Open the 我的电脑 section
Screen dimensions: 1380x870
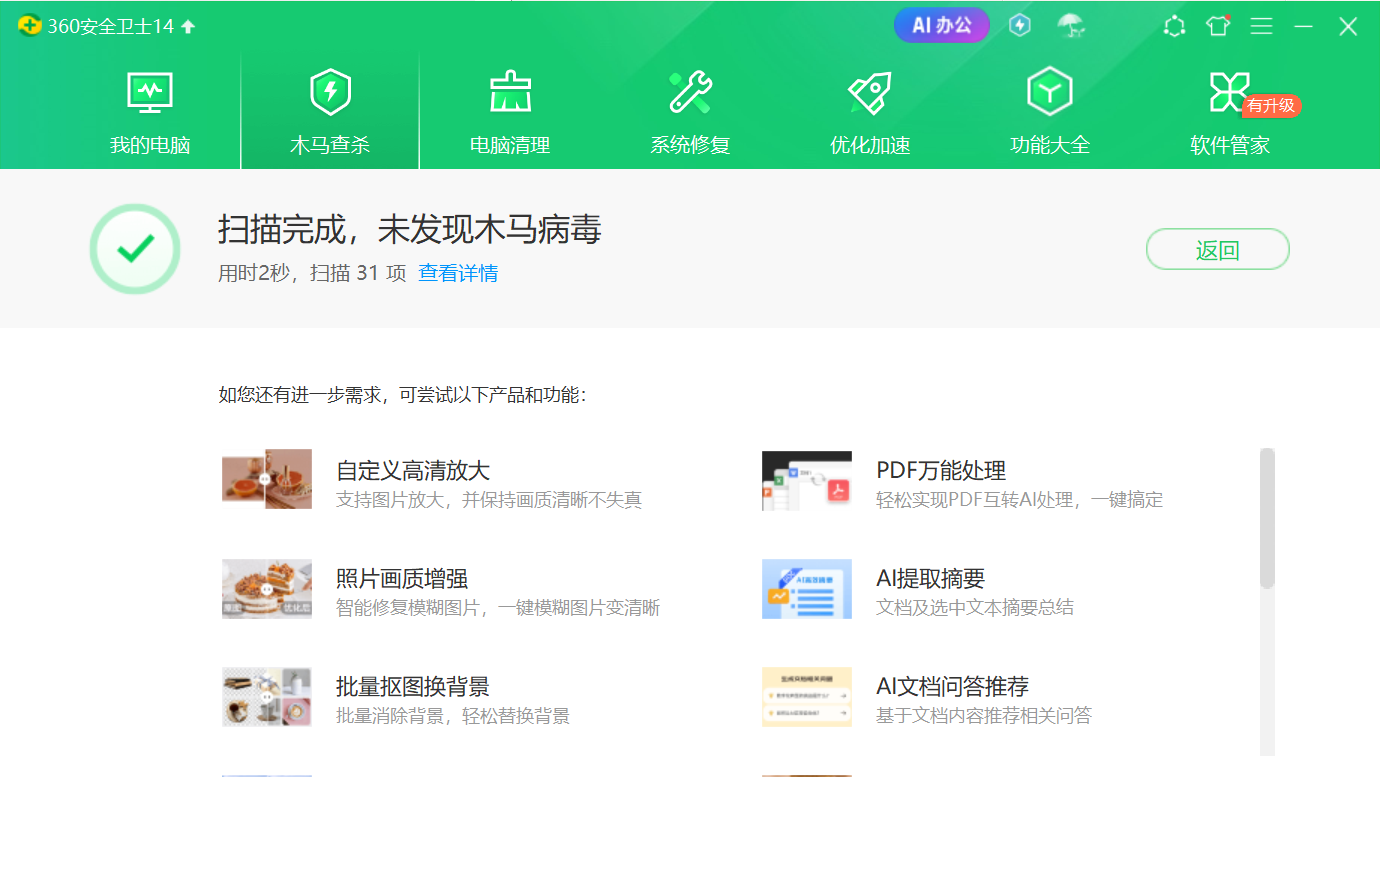click(150, 112)
